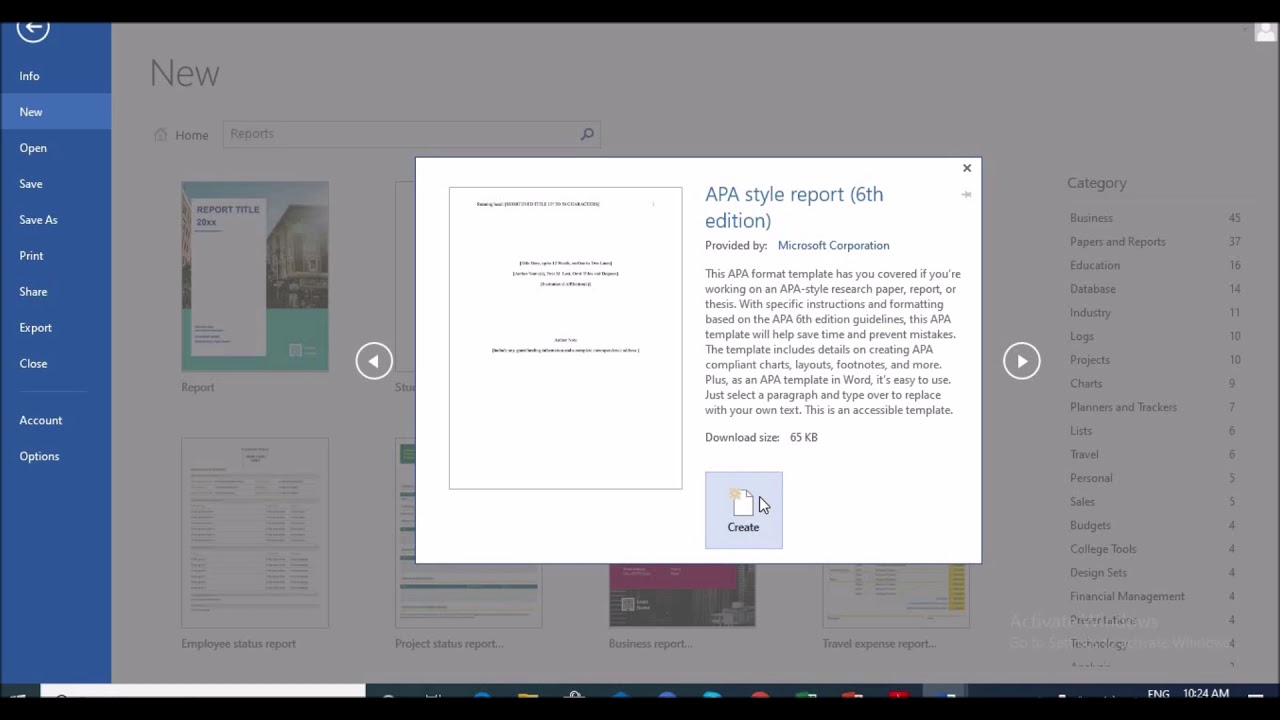Open Word Options
The image size is (1280, 720).
(55, 456)
